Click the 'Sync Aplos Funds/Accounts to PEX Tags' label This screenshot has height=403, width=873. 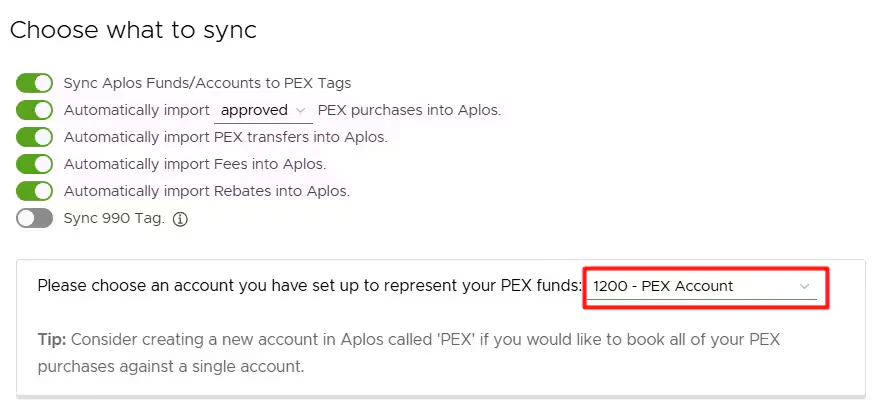(x=207, y=83)
